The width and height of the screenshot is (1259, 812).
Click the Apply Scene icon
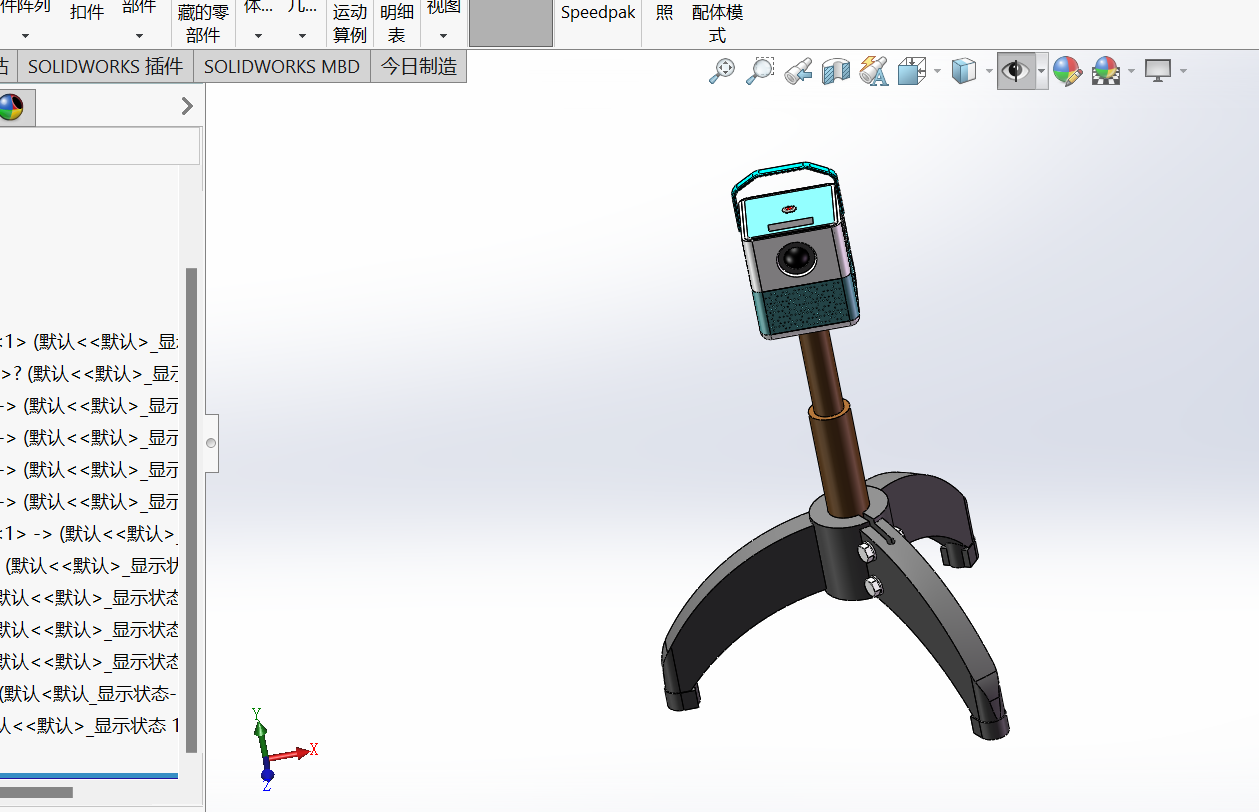click(1105, 71)
